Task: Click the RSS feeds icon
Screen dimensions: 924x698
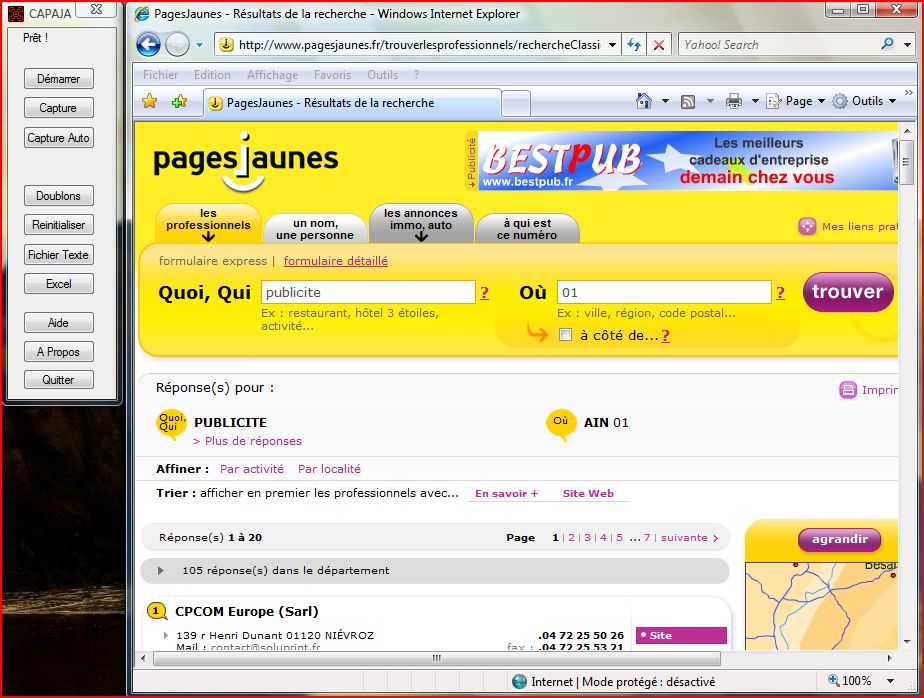Action: [x=688, y=101]
